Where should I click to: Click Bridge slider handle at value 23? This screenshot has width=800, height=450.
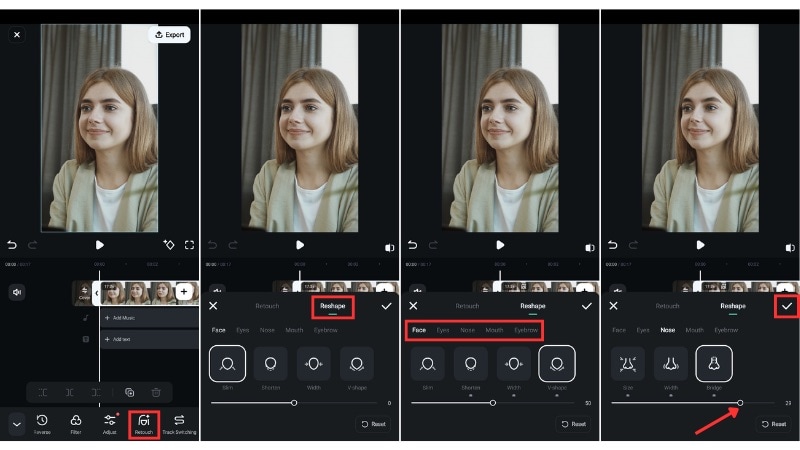740,403
